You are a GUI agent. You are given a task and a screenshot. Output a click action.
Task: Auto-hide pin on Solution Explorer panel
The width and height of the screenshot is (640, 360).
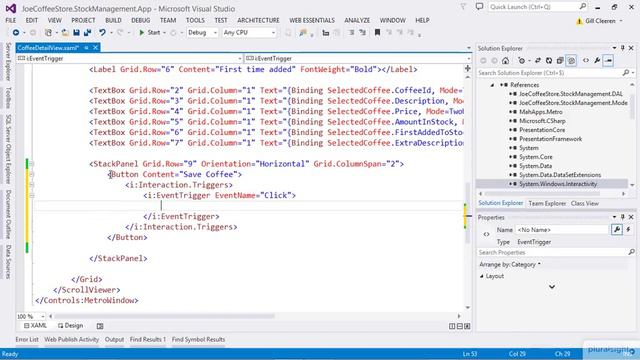click(623, 48)
